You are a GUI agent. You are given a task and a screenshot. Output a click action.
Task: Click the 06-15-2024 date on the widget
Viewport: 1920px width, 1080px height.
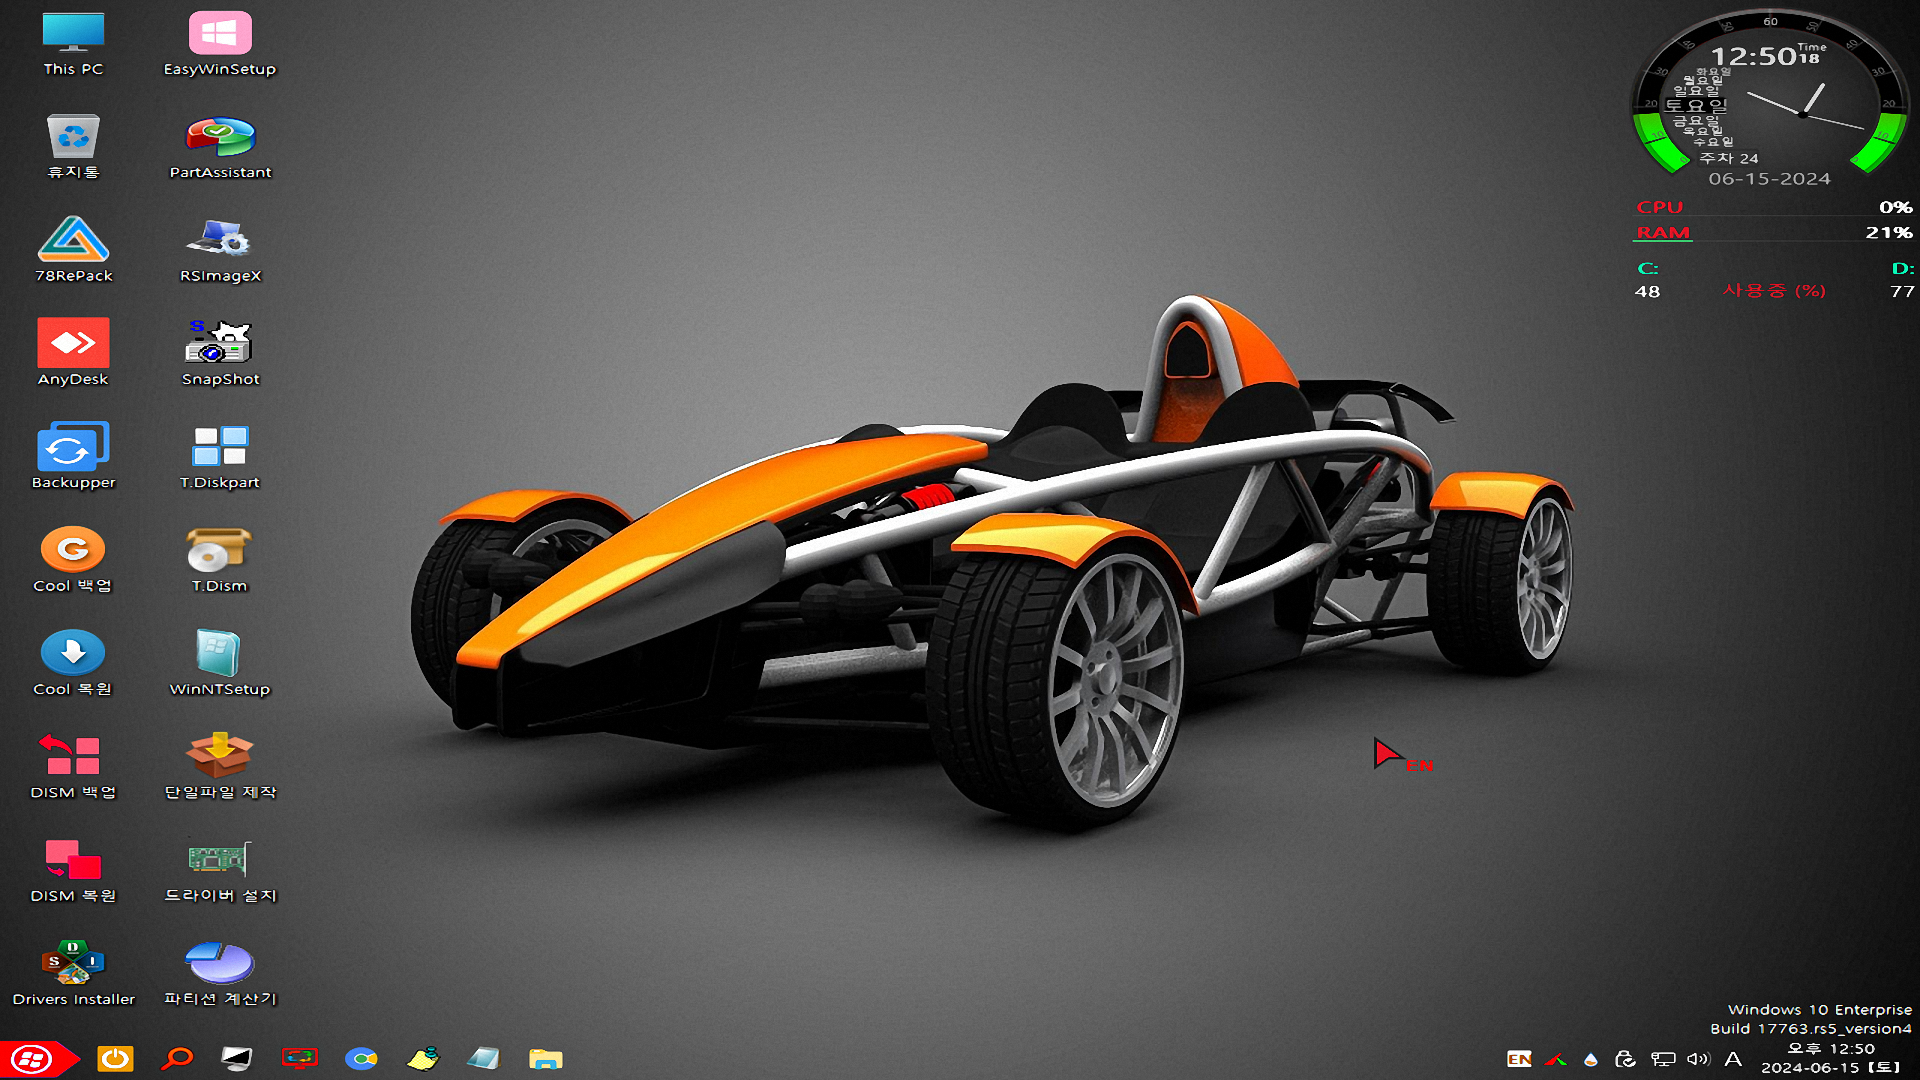1769,179
